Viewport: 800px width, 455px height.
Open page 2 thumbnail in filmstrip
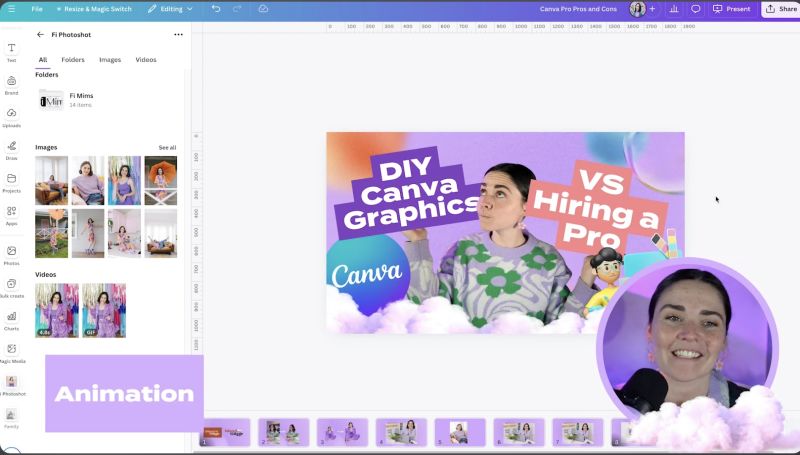coord(284,433)
